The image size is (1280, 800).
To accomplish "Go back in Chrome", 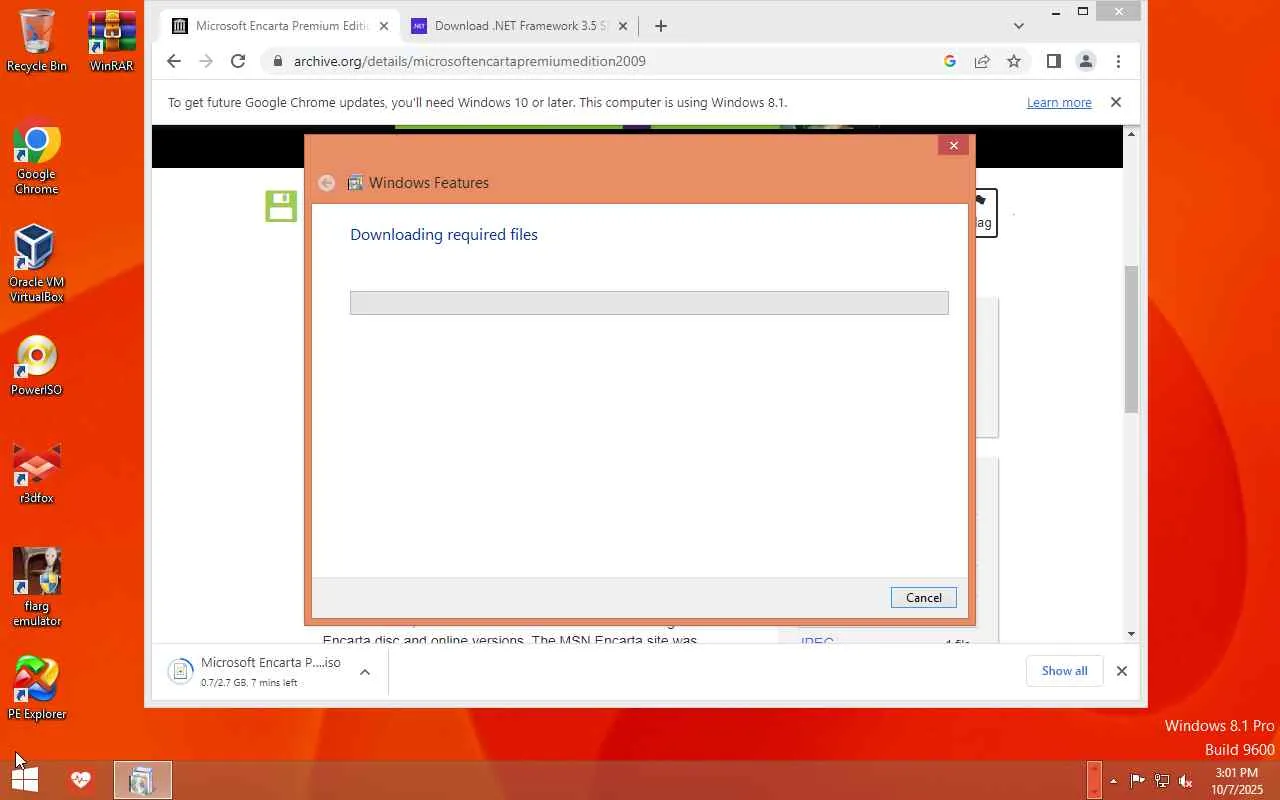I will click(x=174, y=61).
